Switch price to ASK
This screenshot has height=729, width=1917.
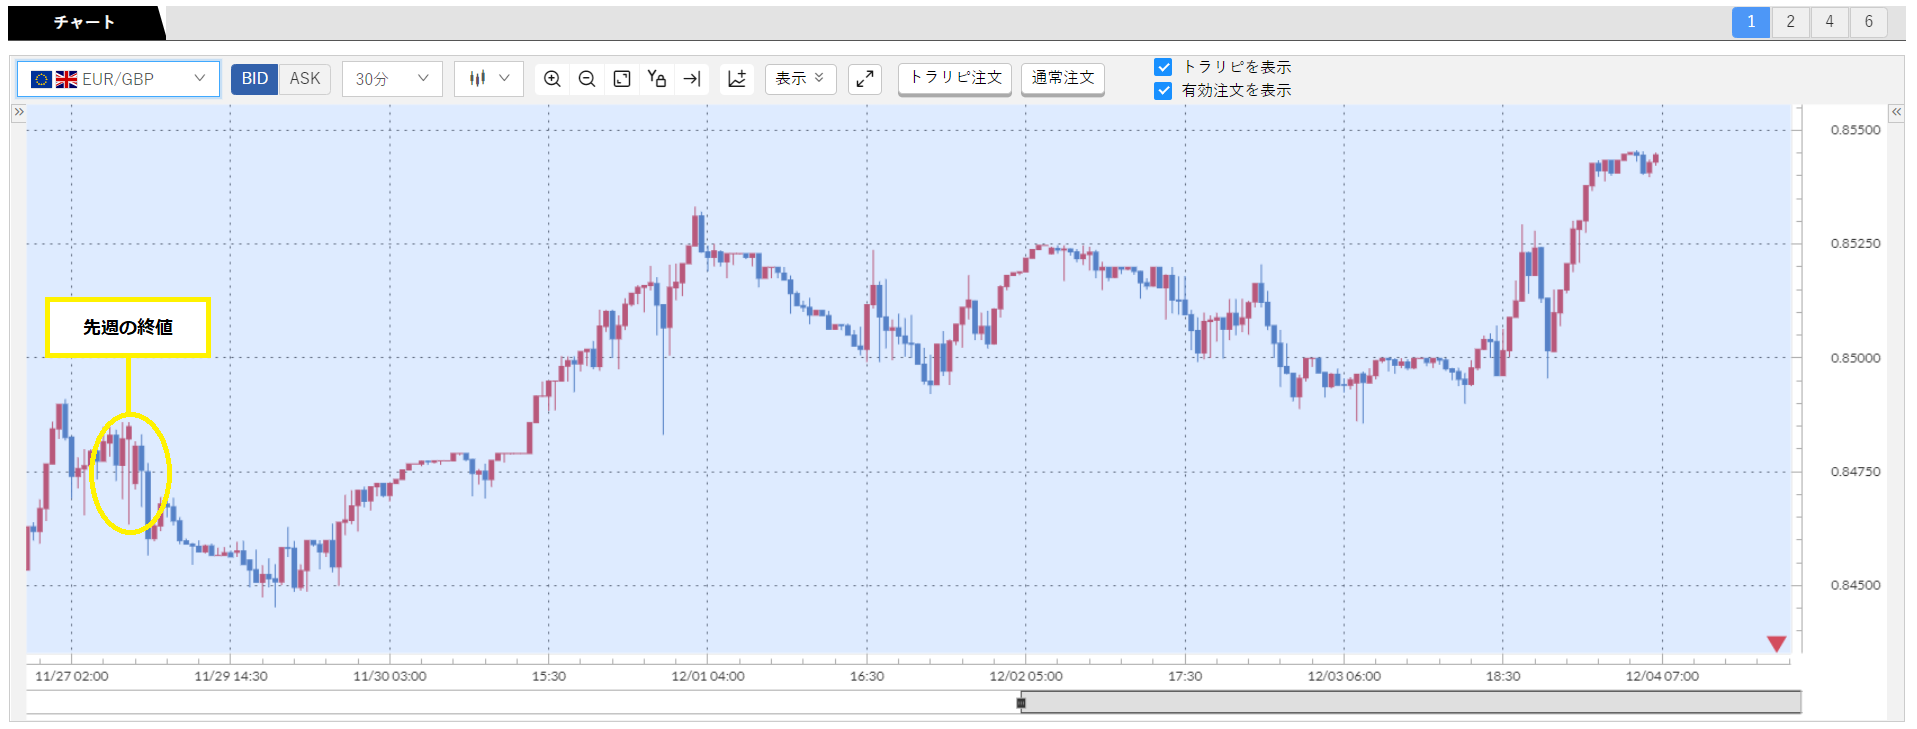click(305, 79)
